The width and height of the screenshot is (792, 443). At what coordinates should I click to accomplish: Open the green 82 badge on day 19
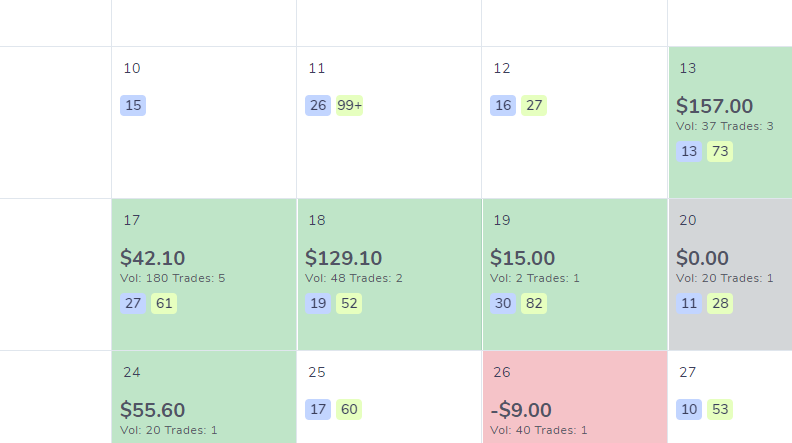point(534,304)
